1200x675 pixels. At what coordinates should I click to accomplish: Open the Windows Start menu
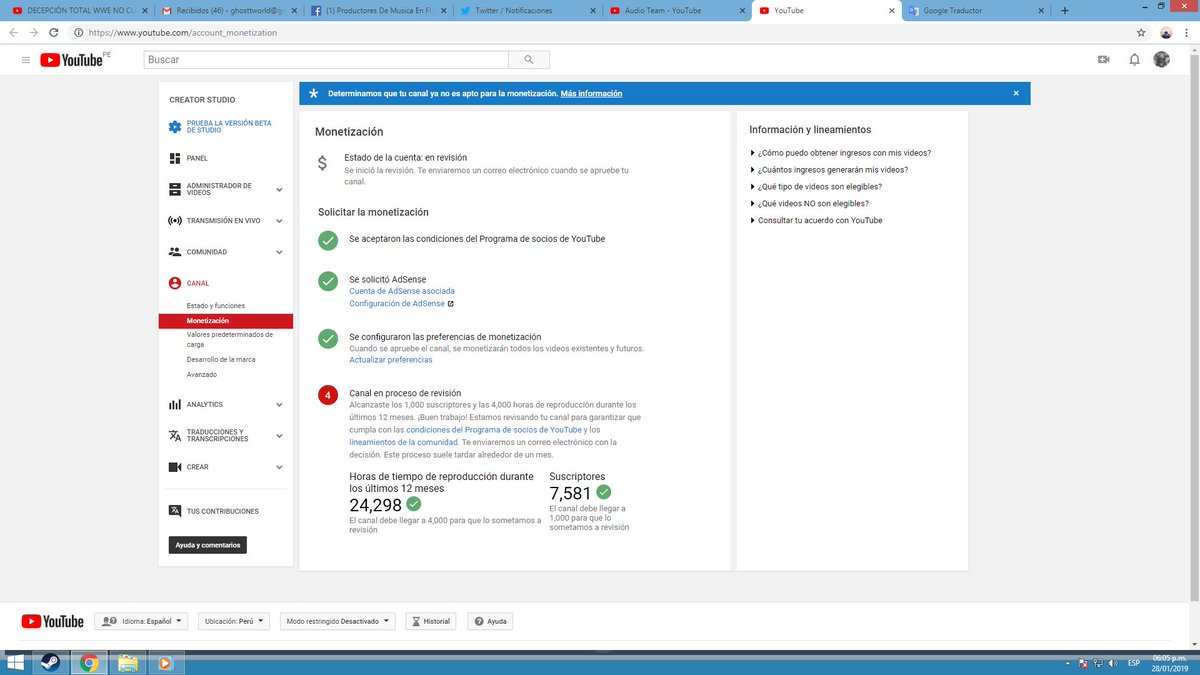(x=14, y=662)
